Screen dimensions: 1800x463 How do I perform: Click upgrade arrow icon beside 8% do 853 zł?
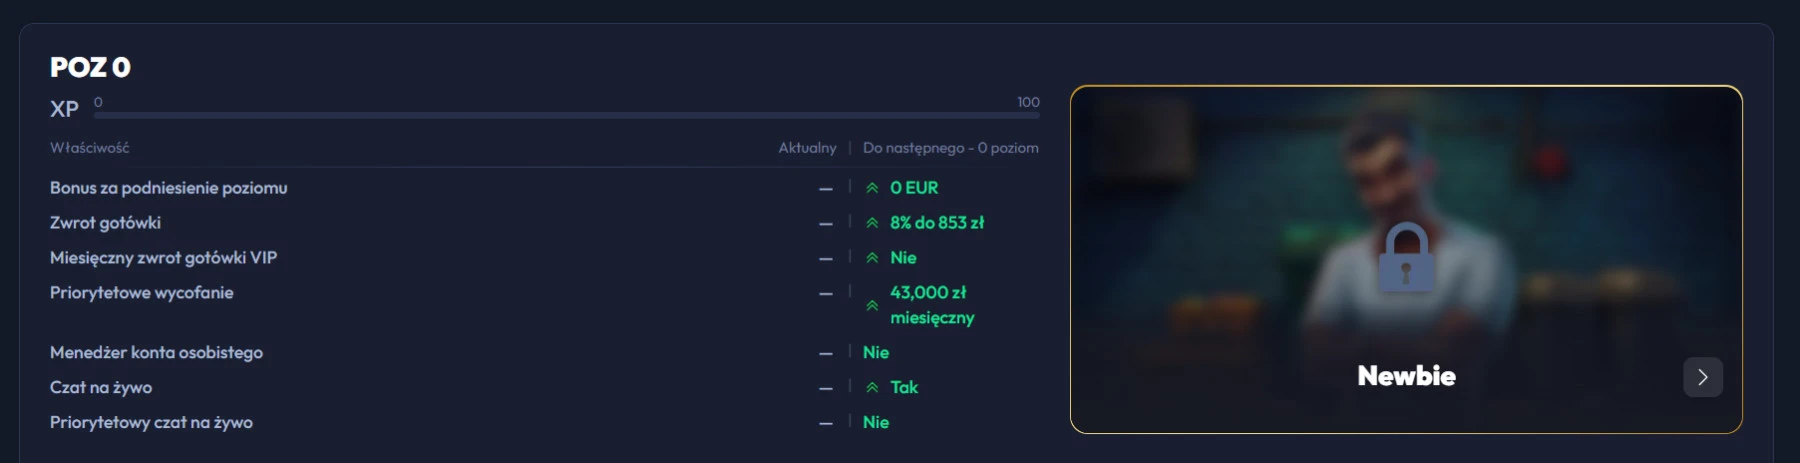(872, 223)
